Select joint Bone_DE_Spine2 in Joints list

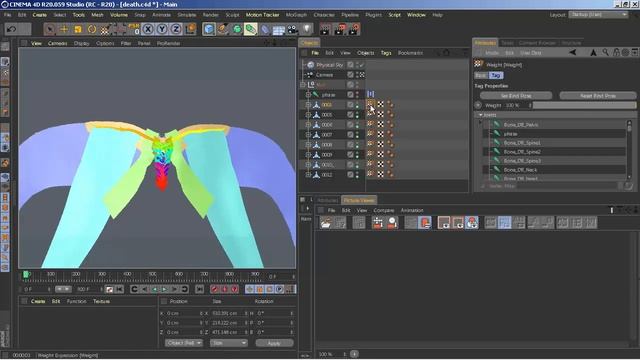tap(522, 152)
